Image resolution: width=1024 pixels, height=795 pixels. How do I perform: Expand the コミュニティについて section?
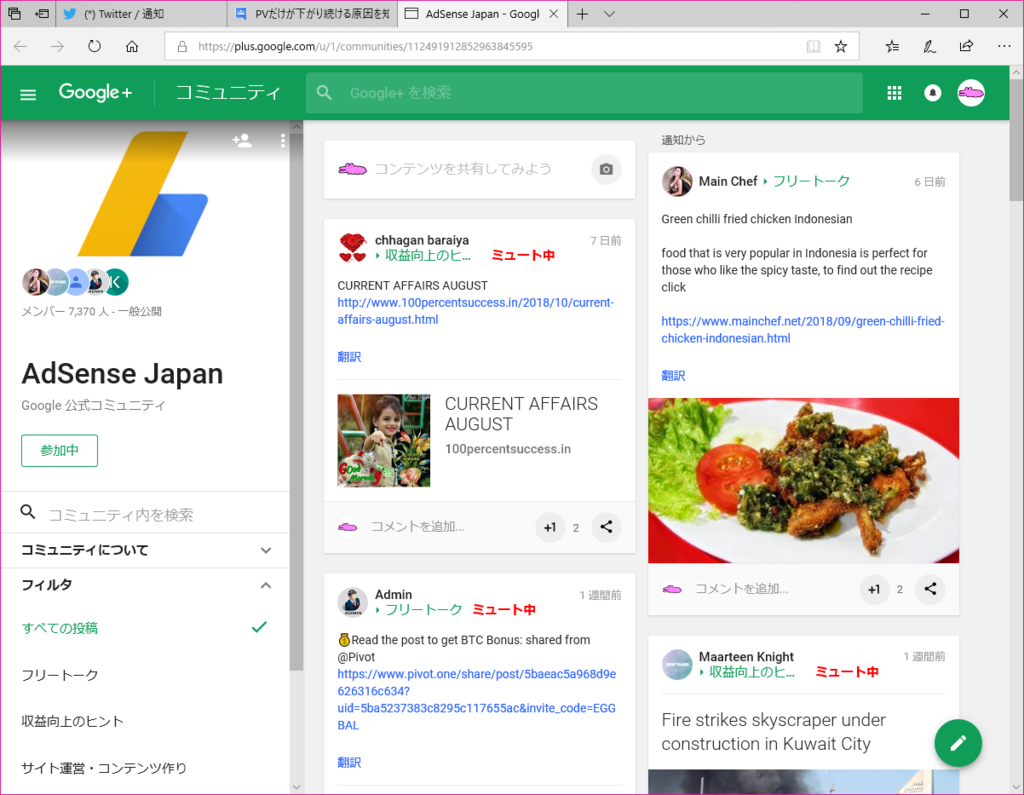146,551
